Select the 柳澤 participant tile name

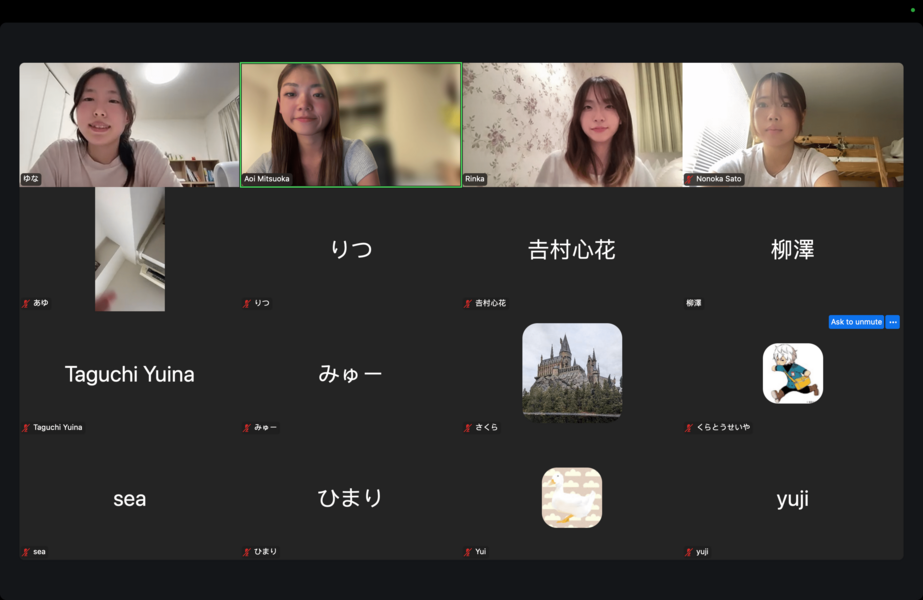tap(793, 250)
